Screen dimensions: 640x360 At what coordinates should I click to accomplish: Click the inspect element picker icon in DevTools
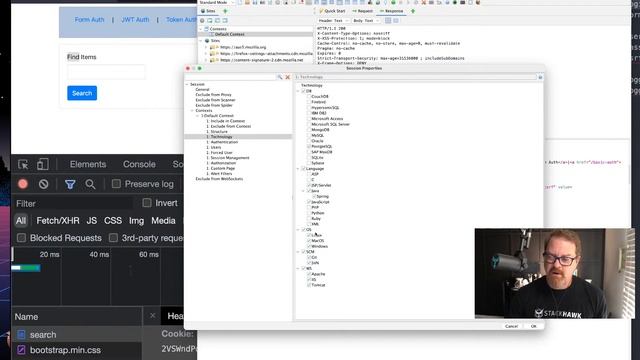(x=23, y=164)
